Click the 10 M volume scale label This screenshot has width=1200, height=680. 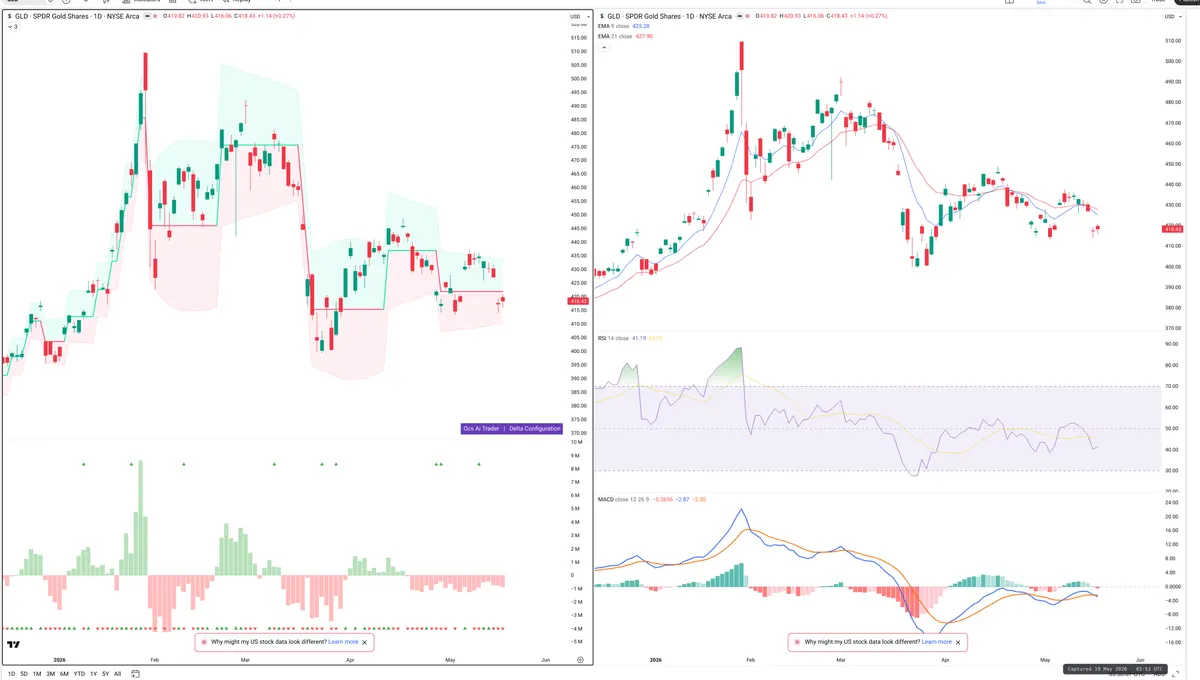pyautogui.click(x=576, y=441)
